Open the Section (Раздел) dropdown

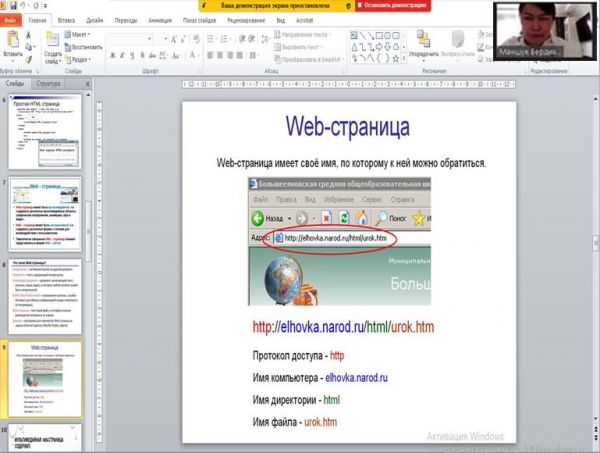[80, 58]
